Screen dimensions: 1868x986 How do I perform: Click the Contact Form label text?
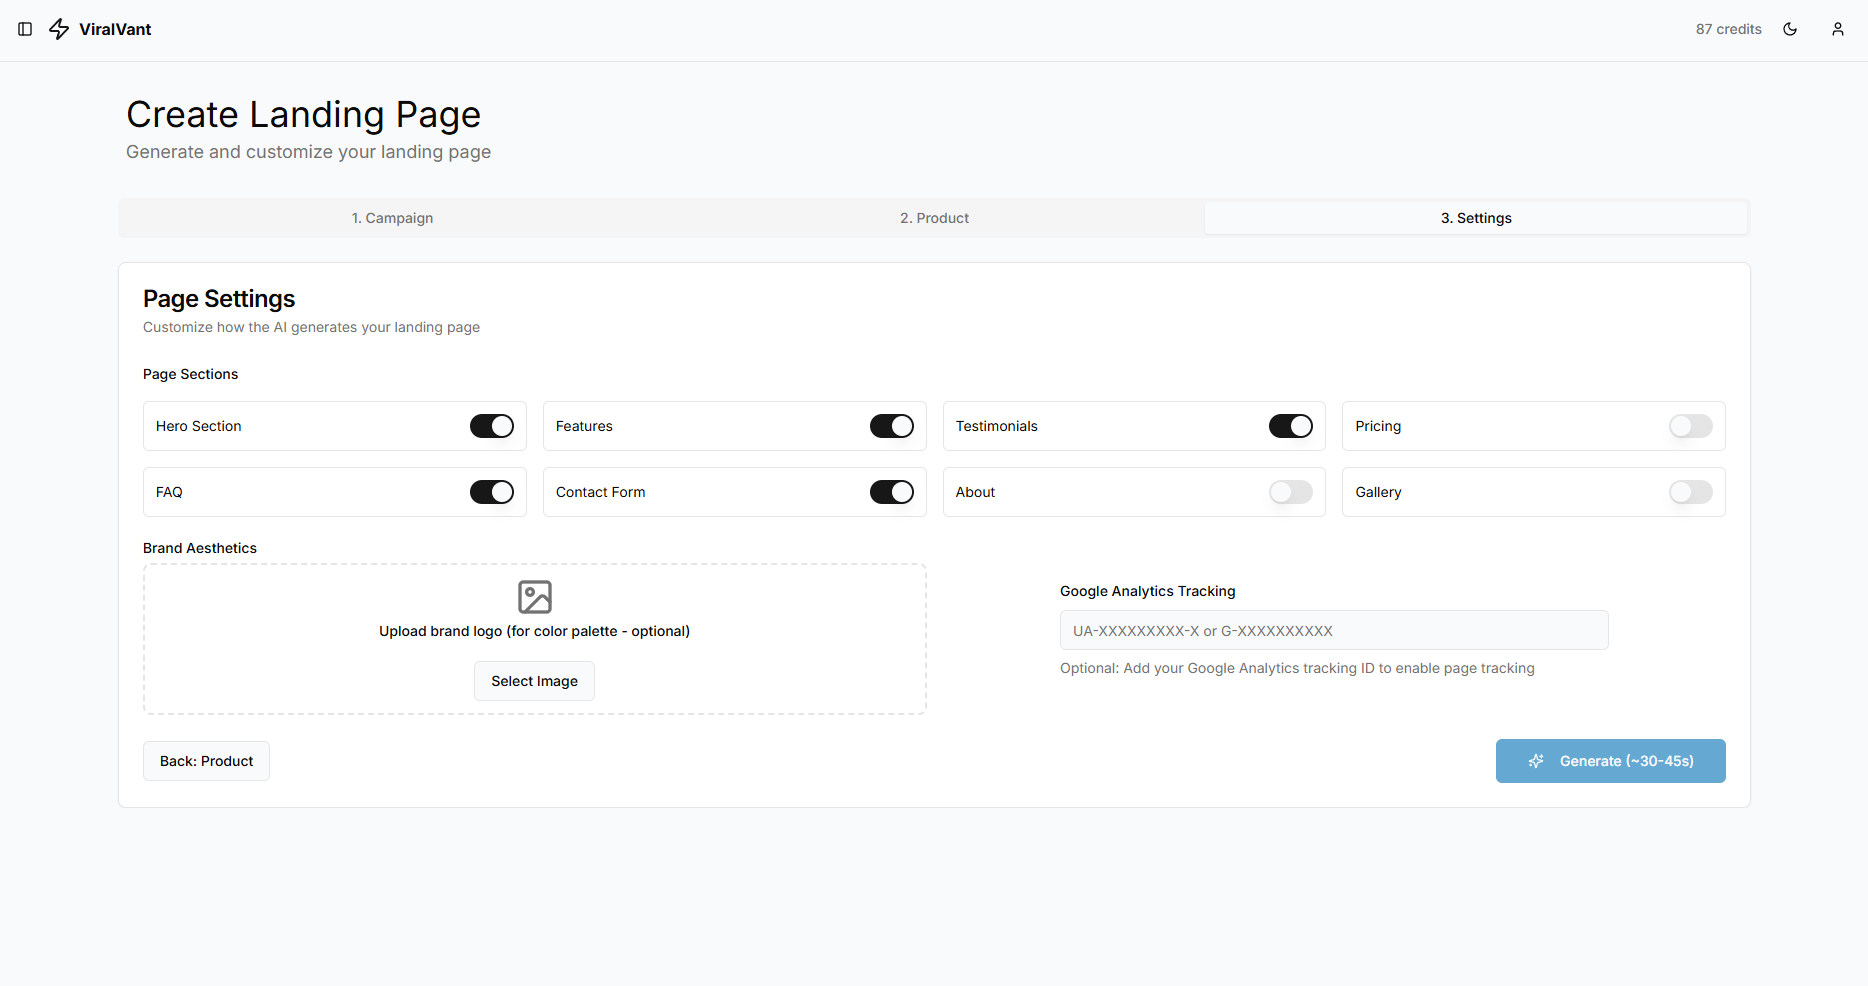pos(600,492)
